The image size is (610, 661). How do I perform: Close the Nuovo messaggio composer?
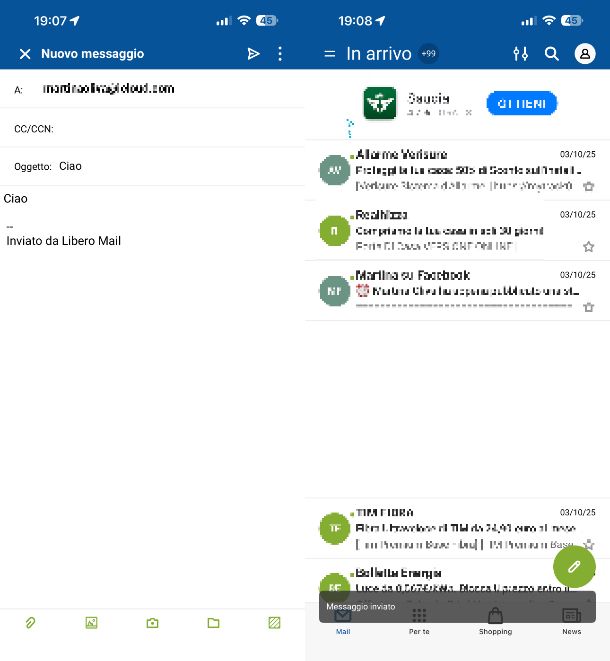25,54
